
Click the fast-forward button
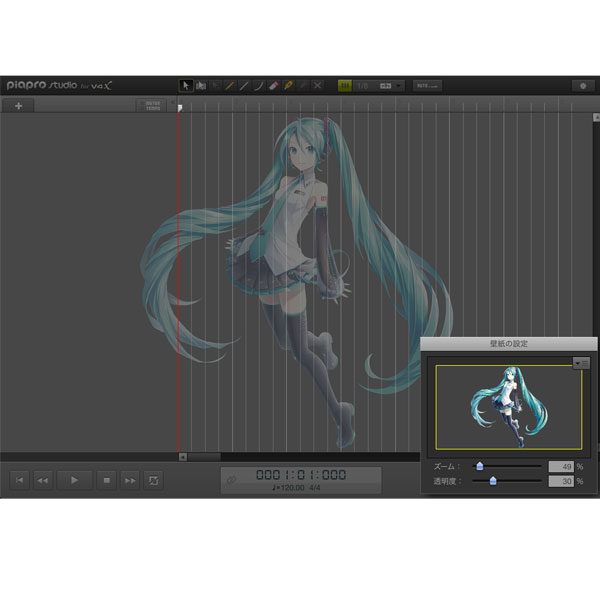click(x=130, y=480)
